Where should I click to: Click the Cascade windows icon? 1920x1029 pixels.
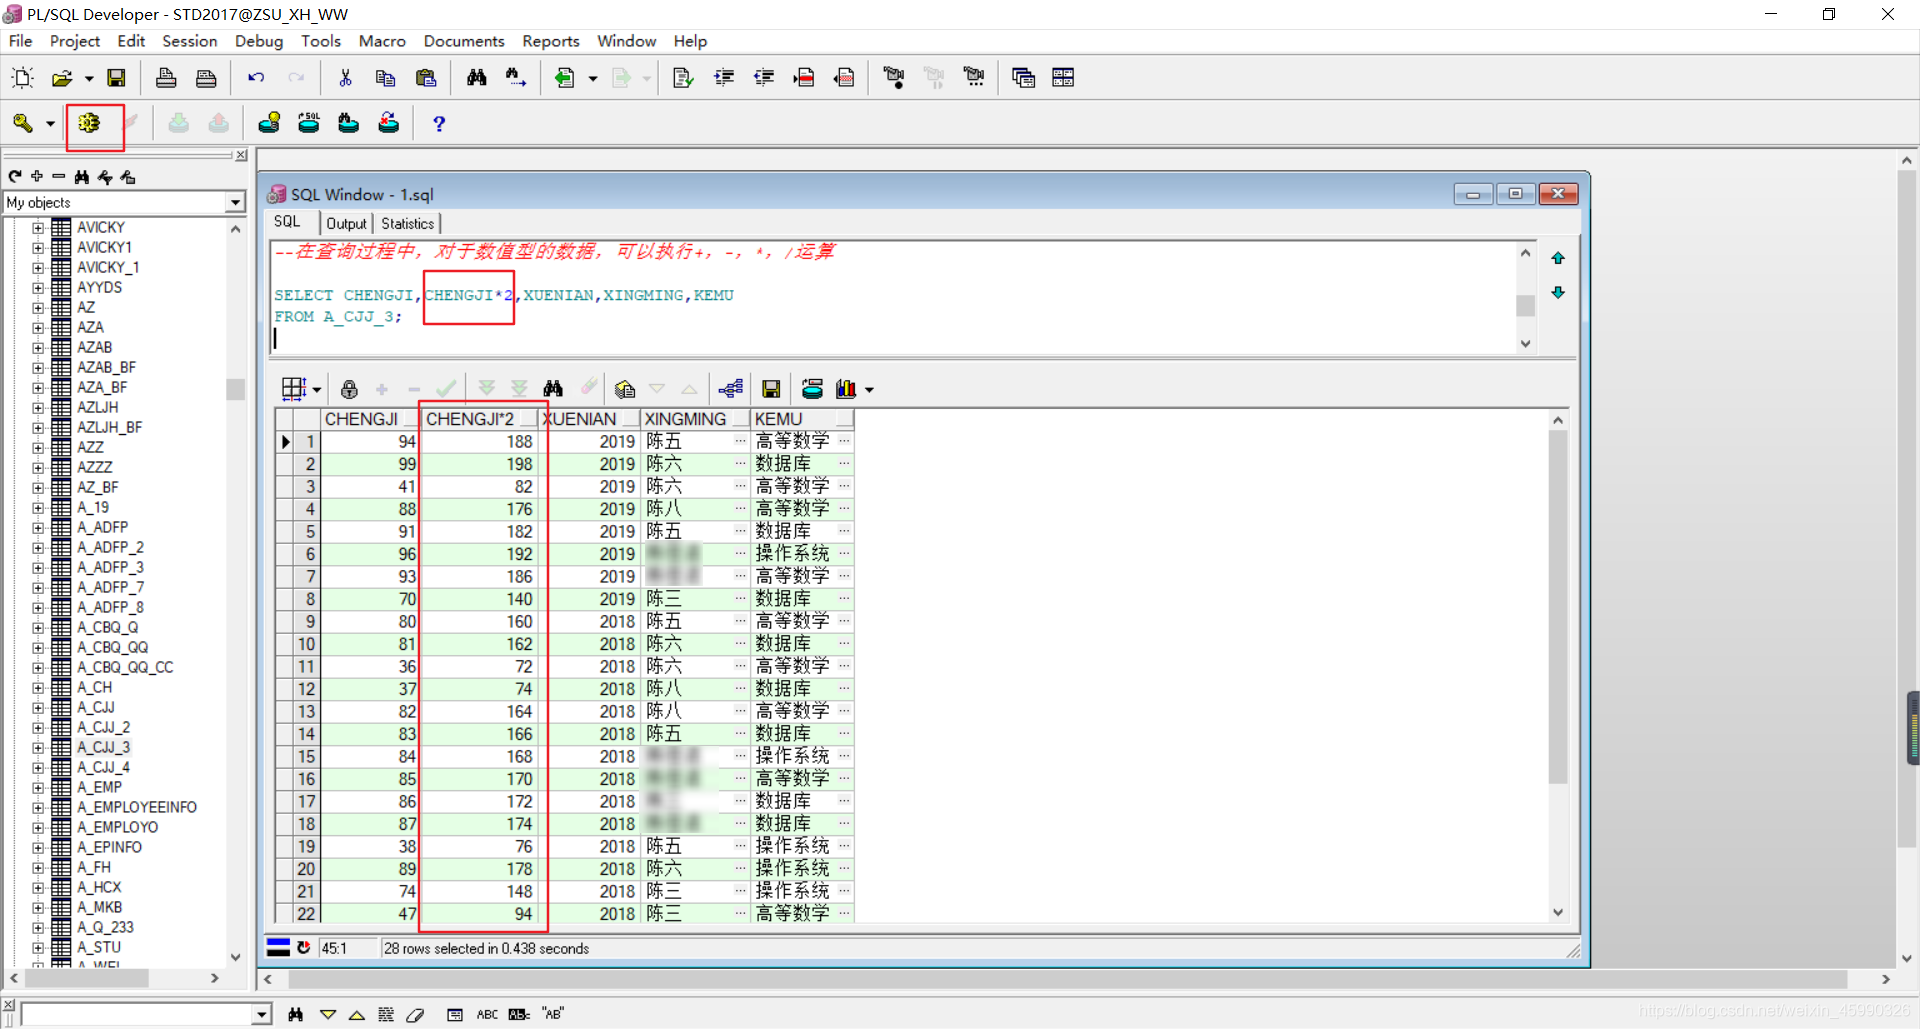1023,78
